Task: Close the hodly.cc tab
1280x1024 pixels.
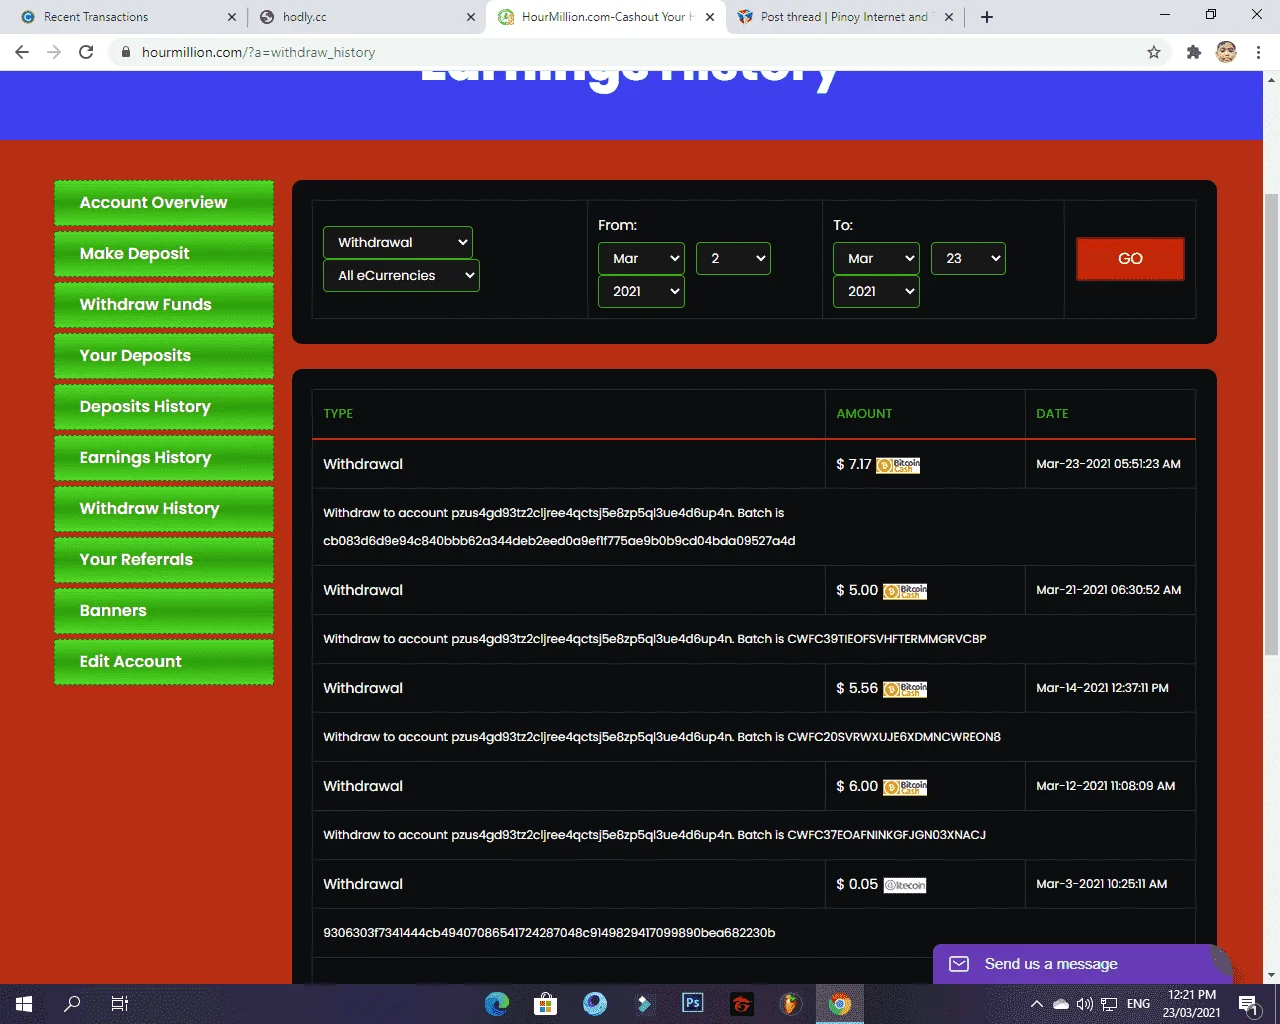Action: click(471, 17)
